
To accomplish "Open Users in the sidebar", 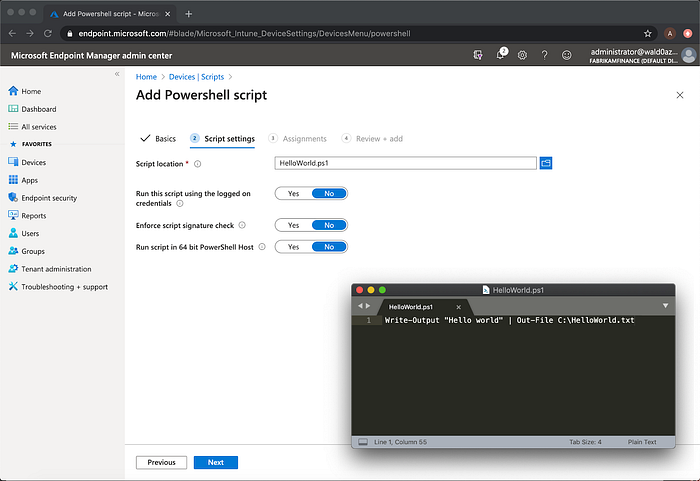I will coord(24,234).
